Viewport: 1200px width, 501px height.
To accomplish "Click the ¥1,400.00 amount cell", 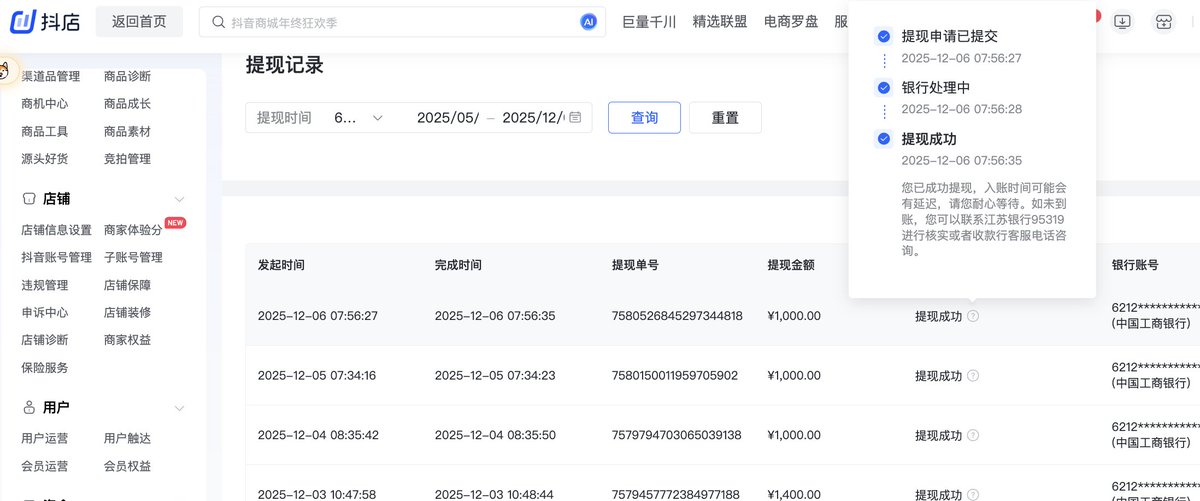I will [x=794, y=494].
